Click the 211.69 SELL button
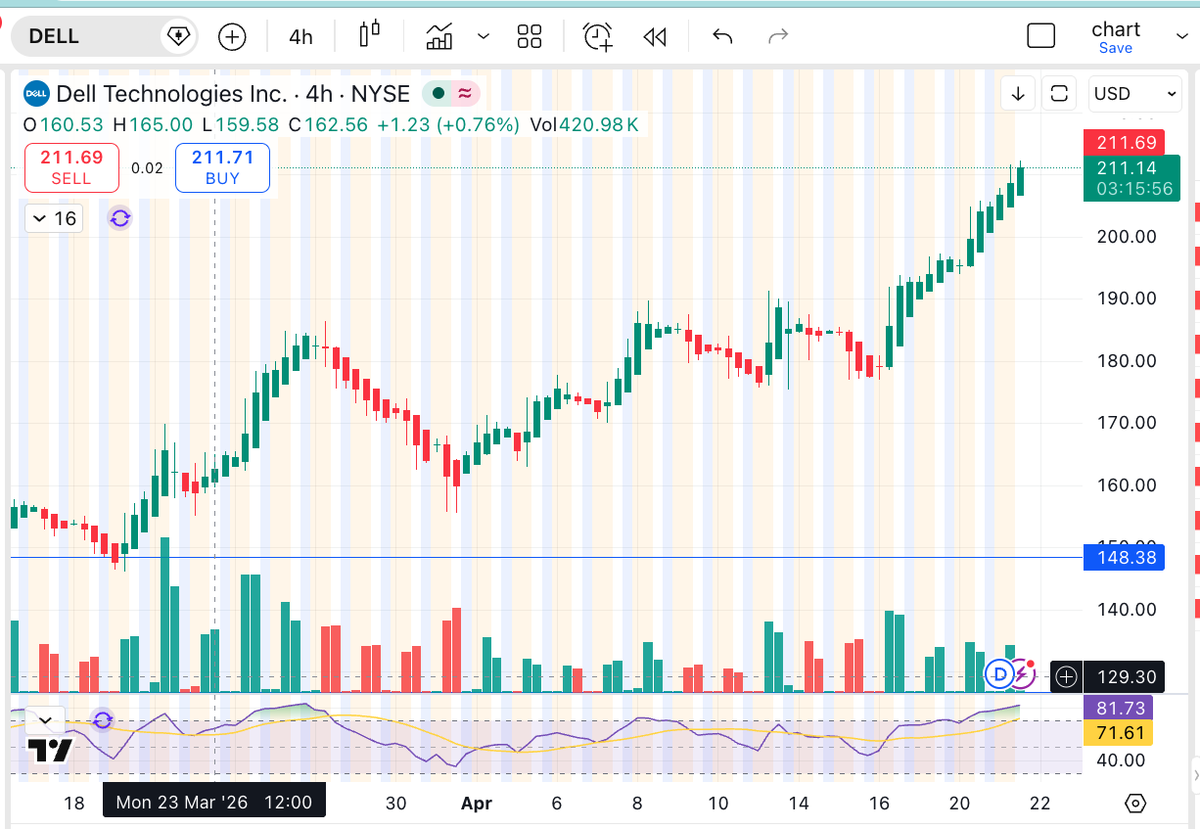This screenshot has width=1200, height=829. click(71, 167)
